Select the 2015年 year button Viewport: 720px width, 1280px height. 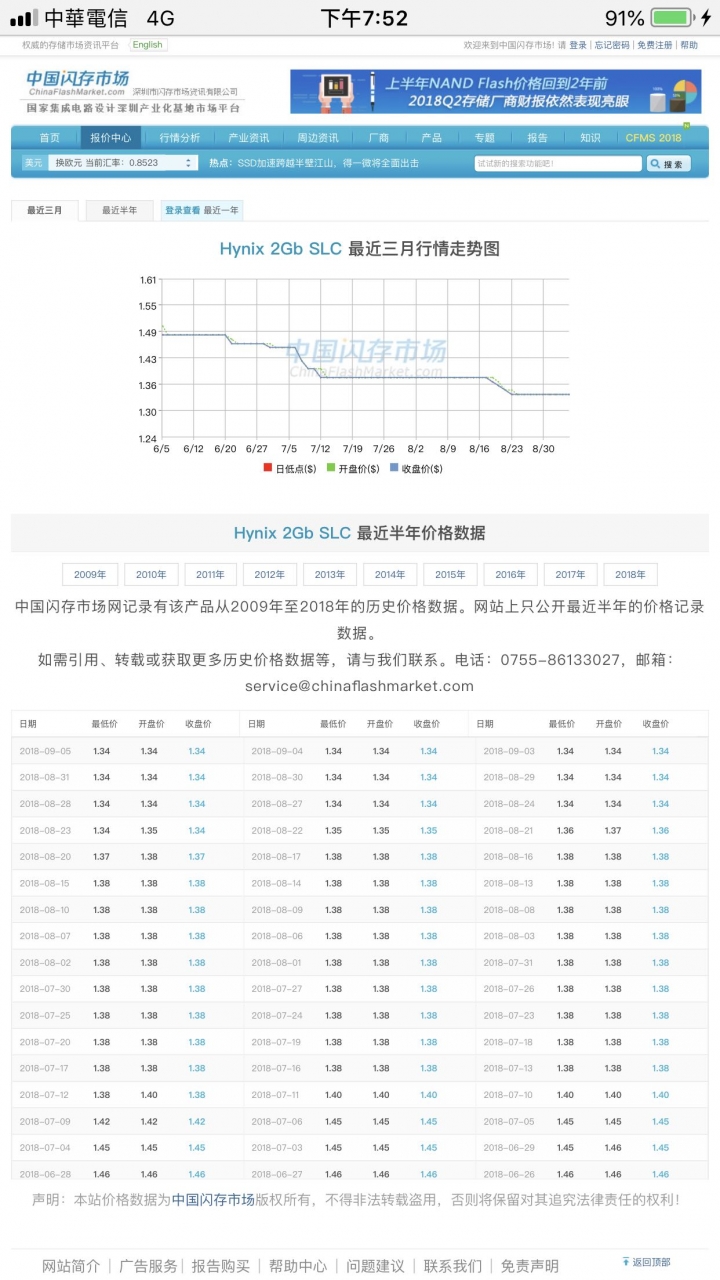click(x=450, y=574)
